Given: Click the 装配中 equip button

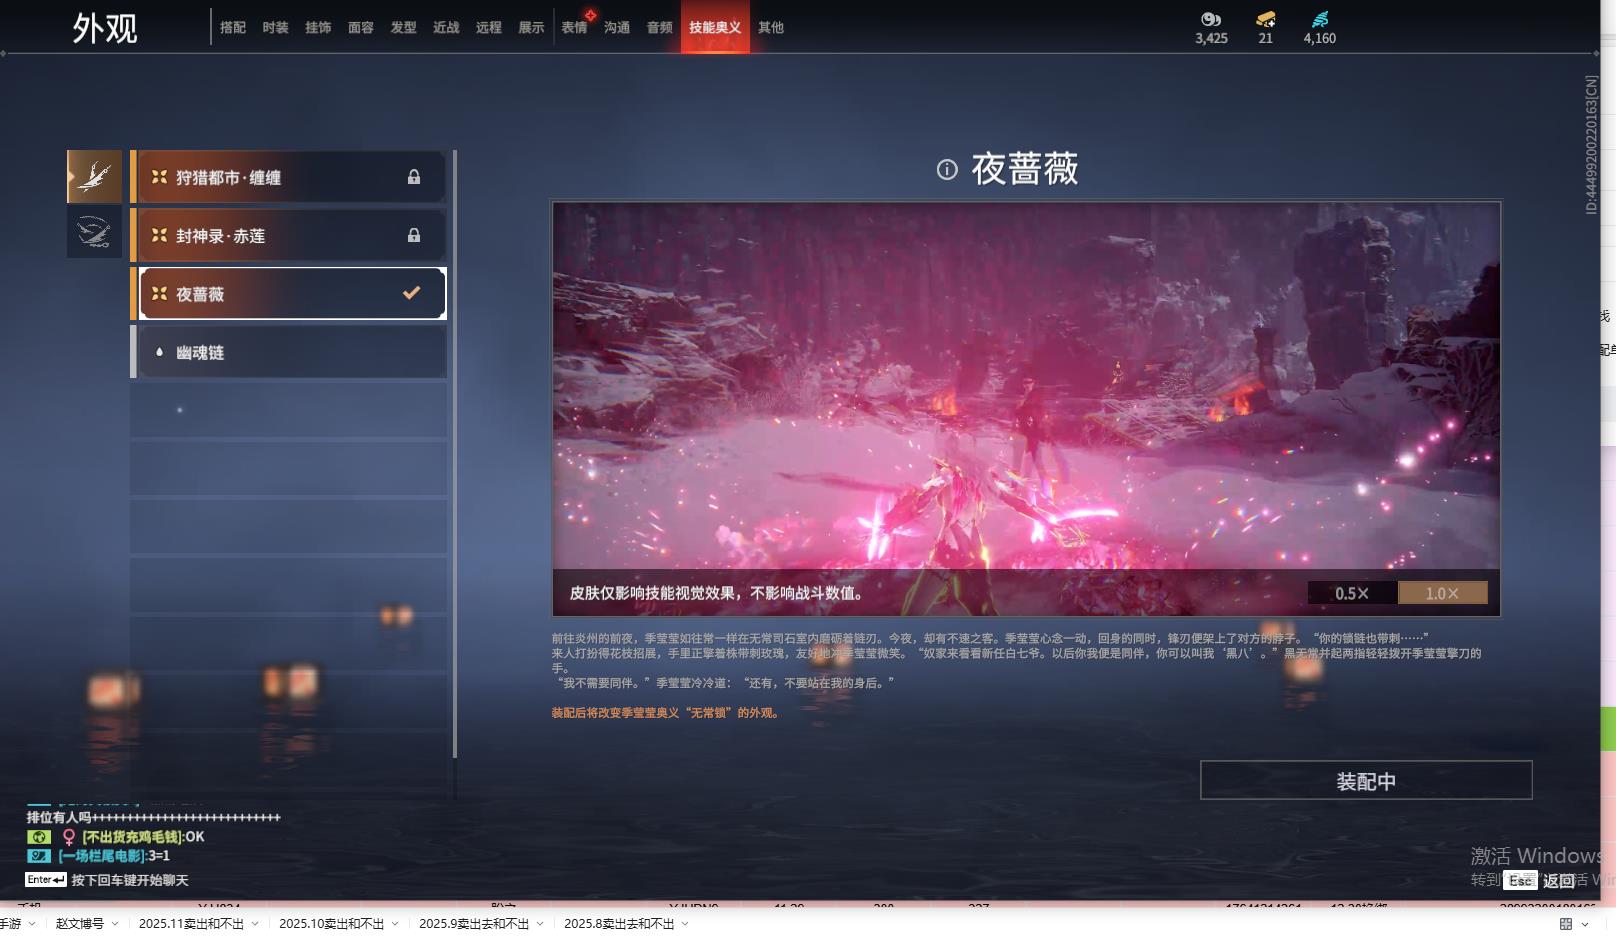Looking at the screenshot, I should [1366, 780].
